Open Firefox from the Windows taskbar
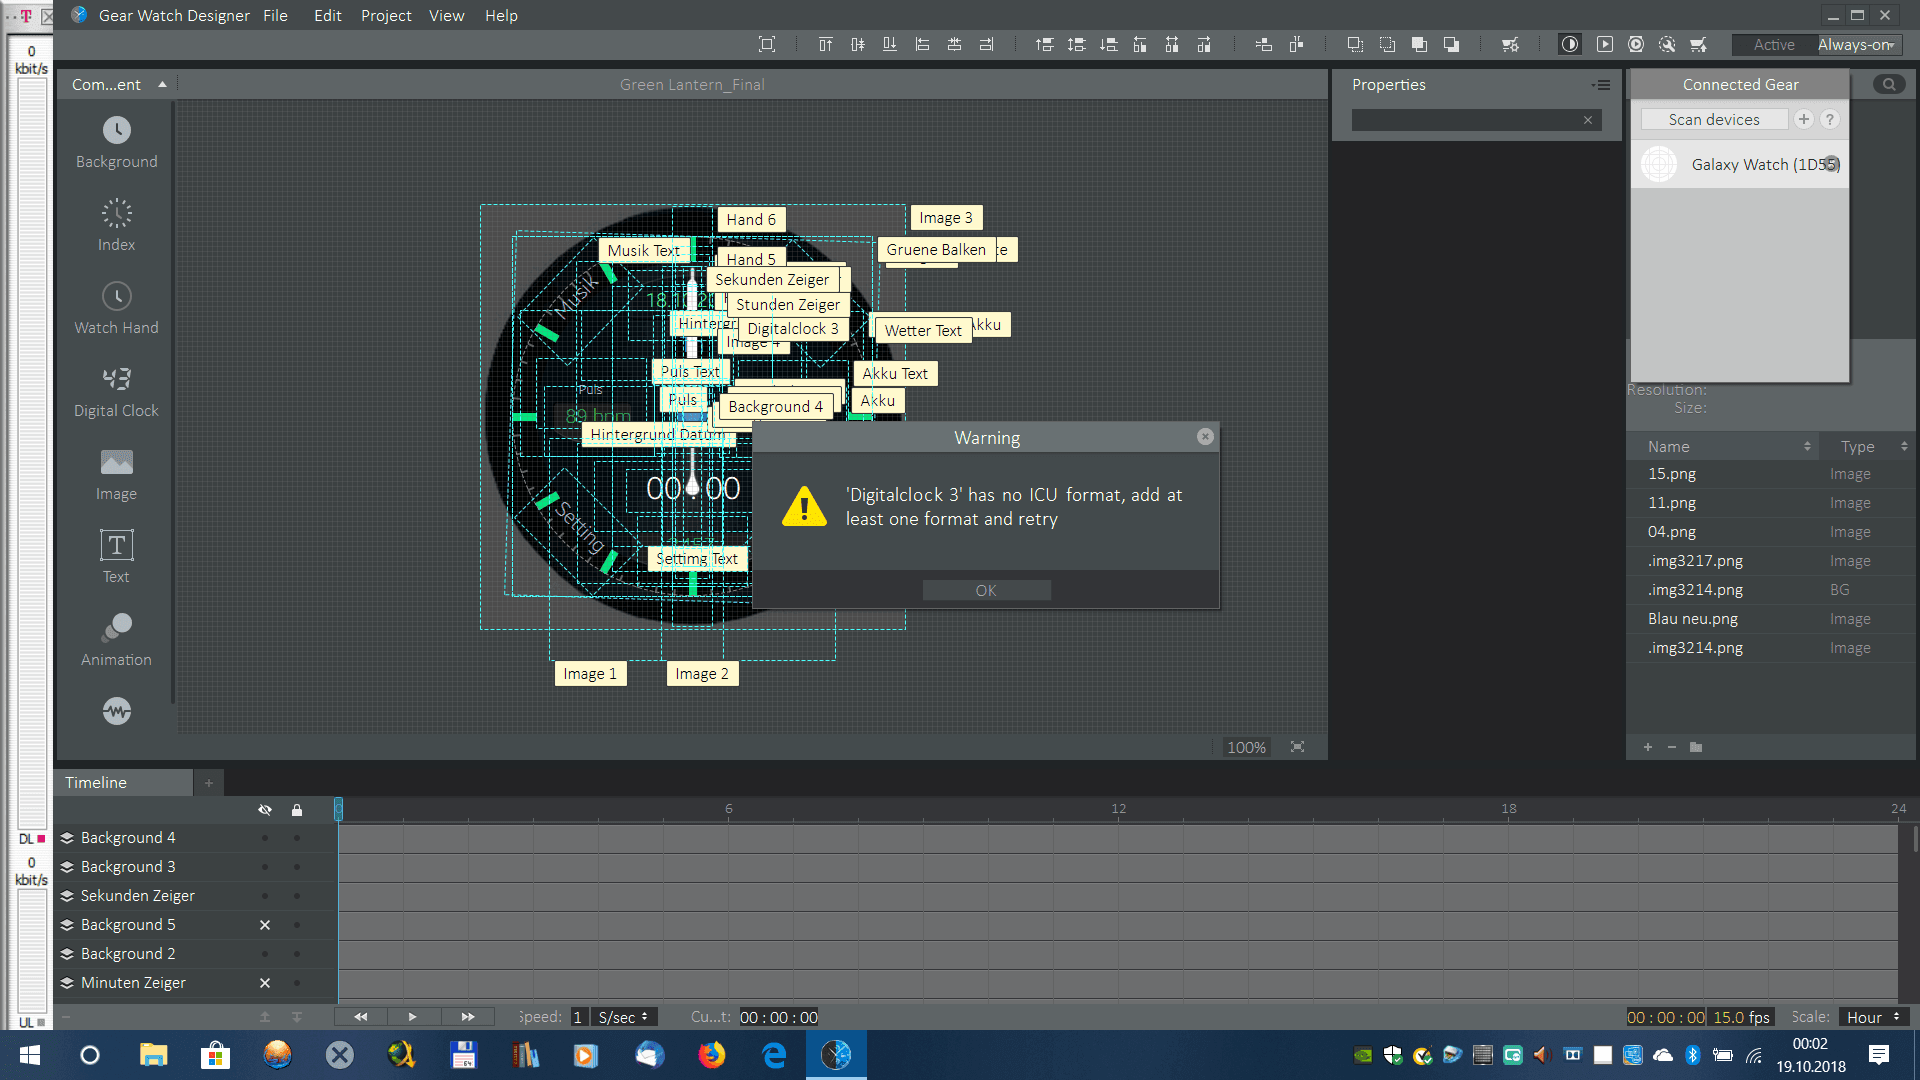The image size is (1920, 1080). (x=711, y=1055)
